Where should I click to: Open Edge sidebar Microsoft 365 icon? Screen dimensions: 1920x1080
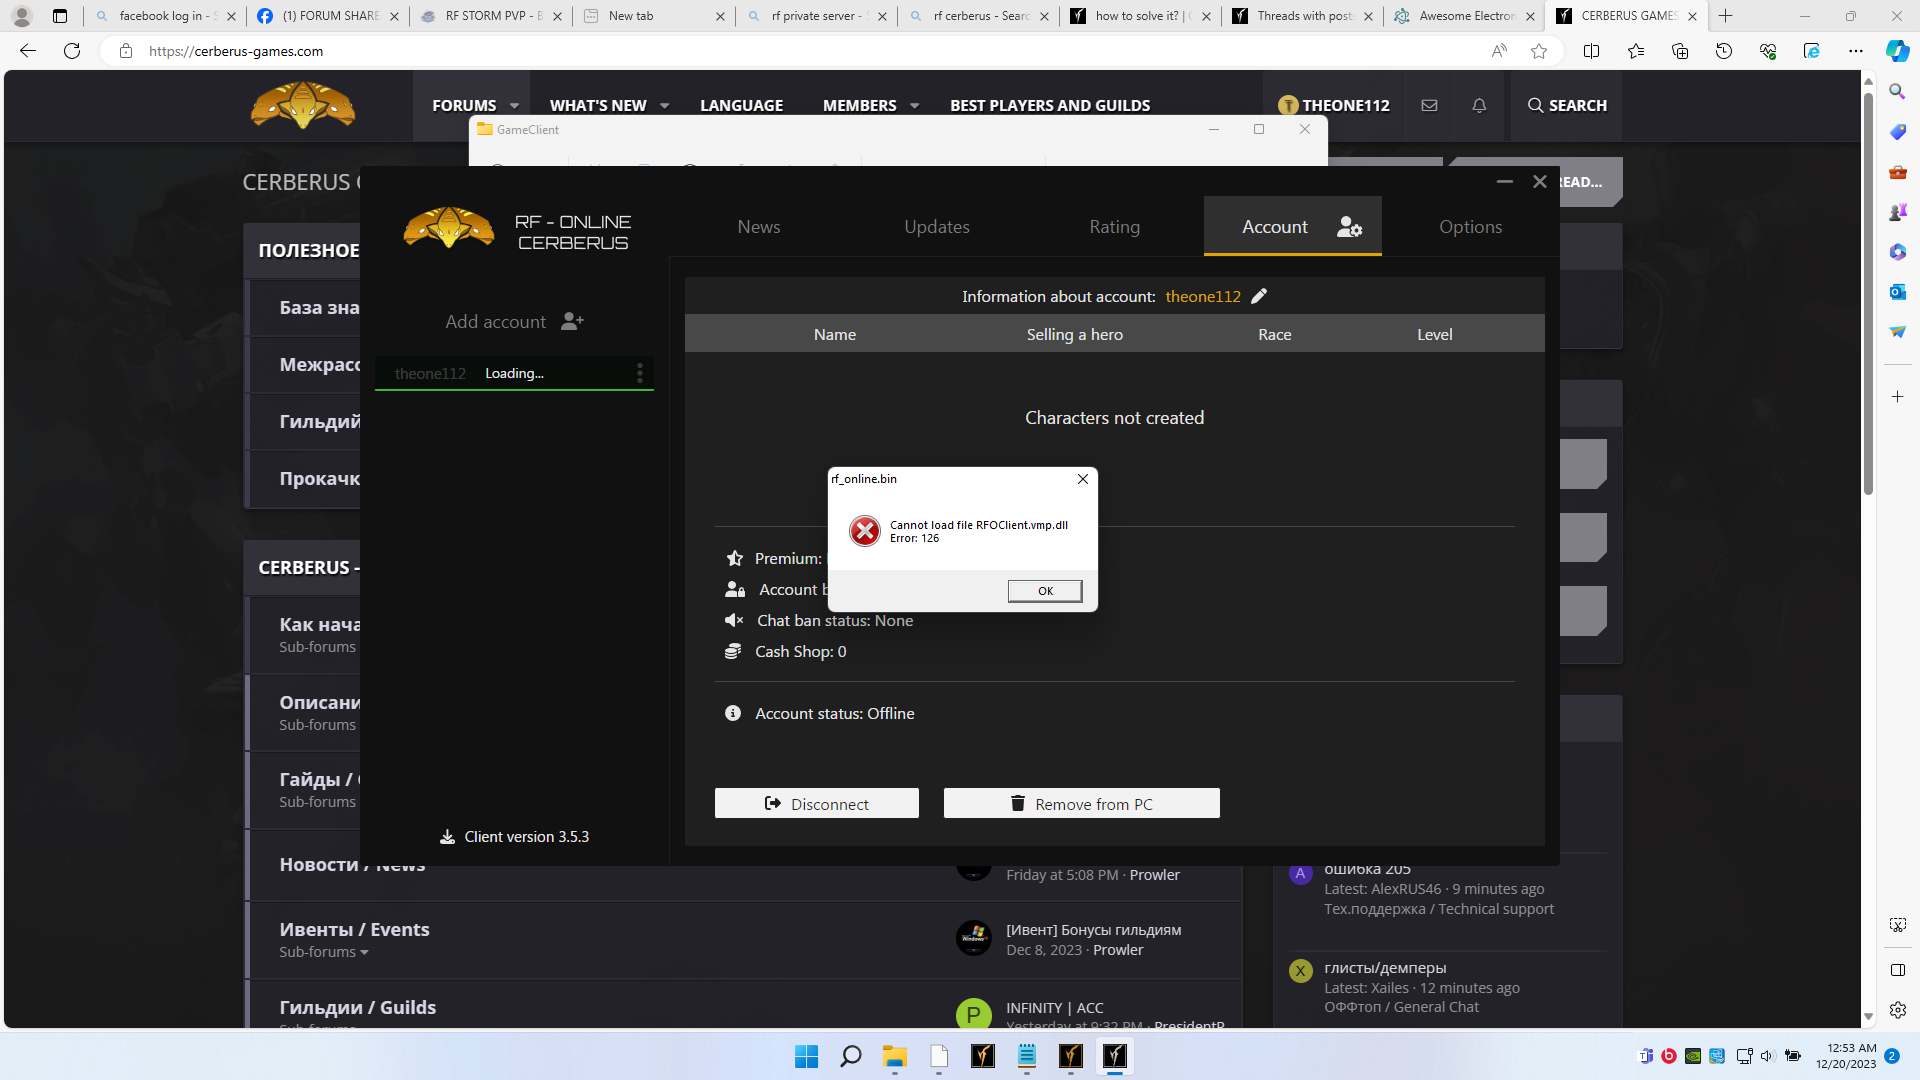click(x=1897, y=252)
